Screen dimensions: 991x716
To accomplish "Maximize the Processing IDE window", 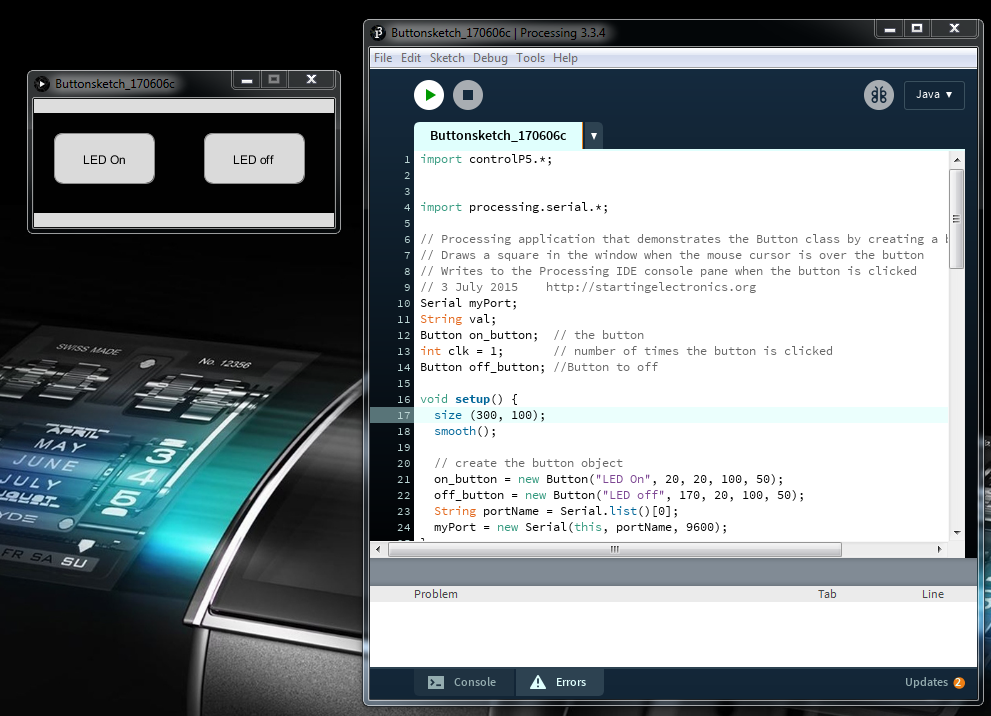I will (917, 29).
